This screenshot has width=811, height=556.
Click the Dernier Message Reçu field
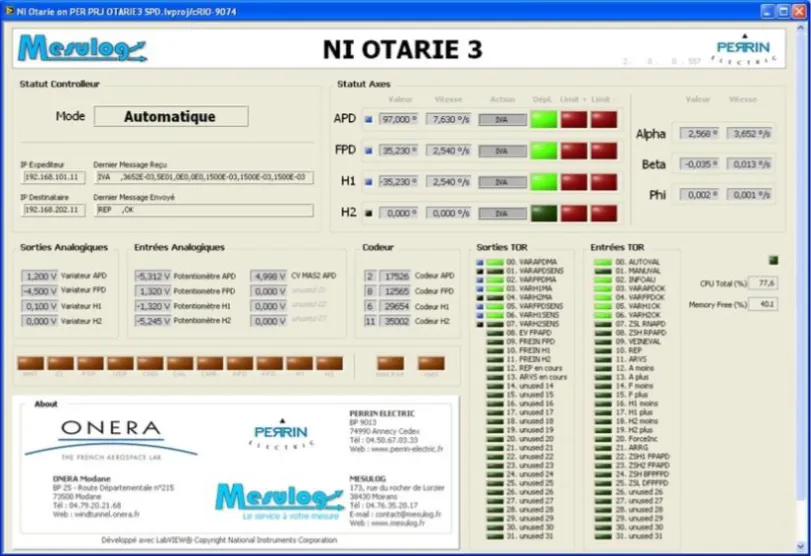coord(204,177)
